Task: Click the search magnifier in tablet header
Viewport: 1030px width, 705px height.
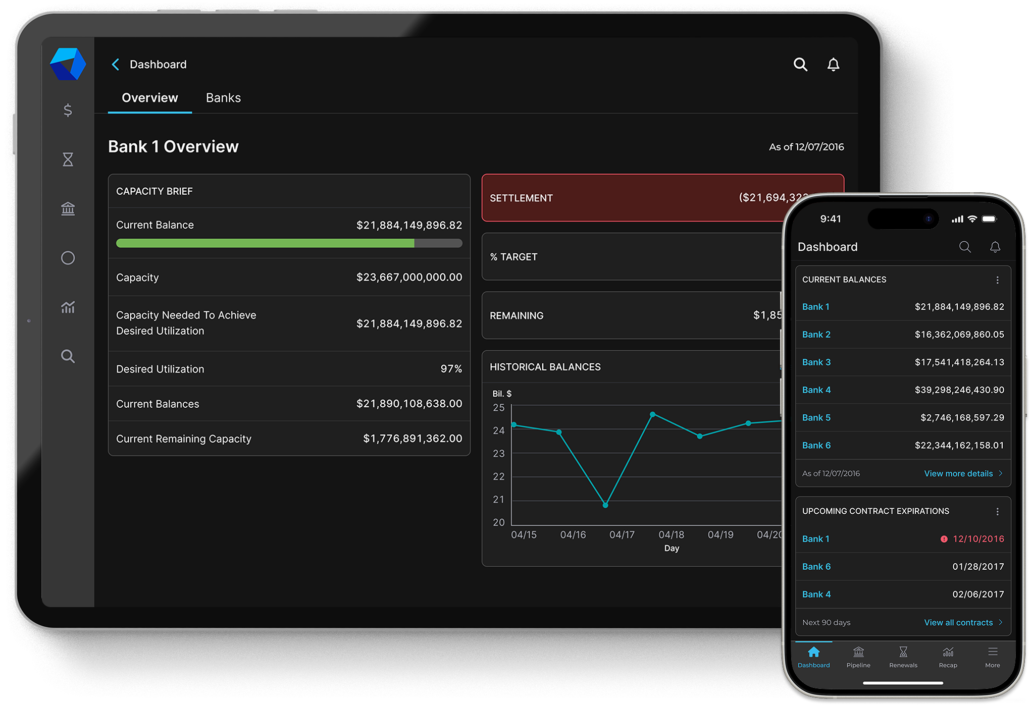Action: (800, 64)
